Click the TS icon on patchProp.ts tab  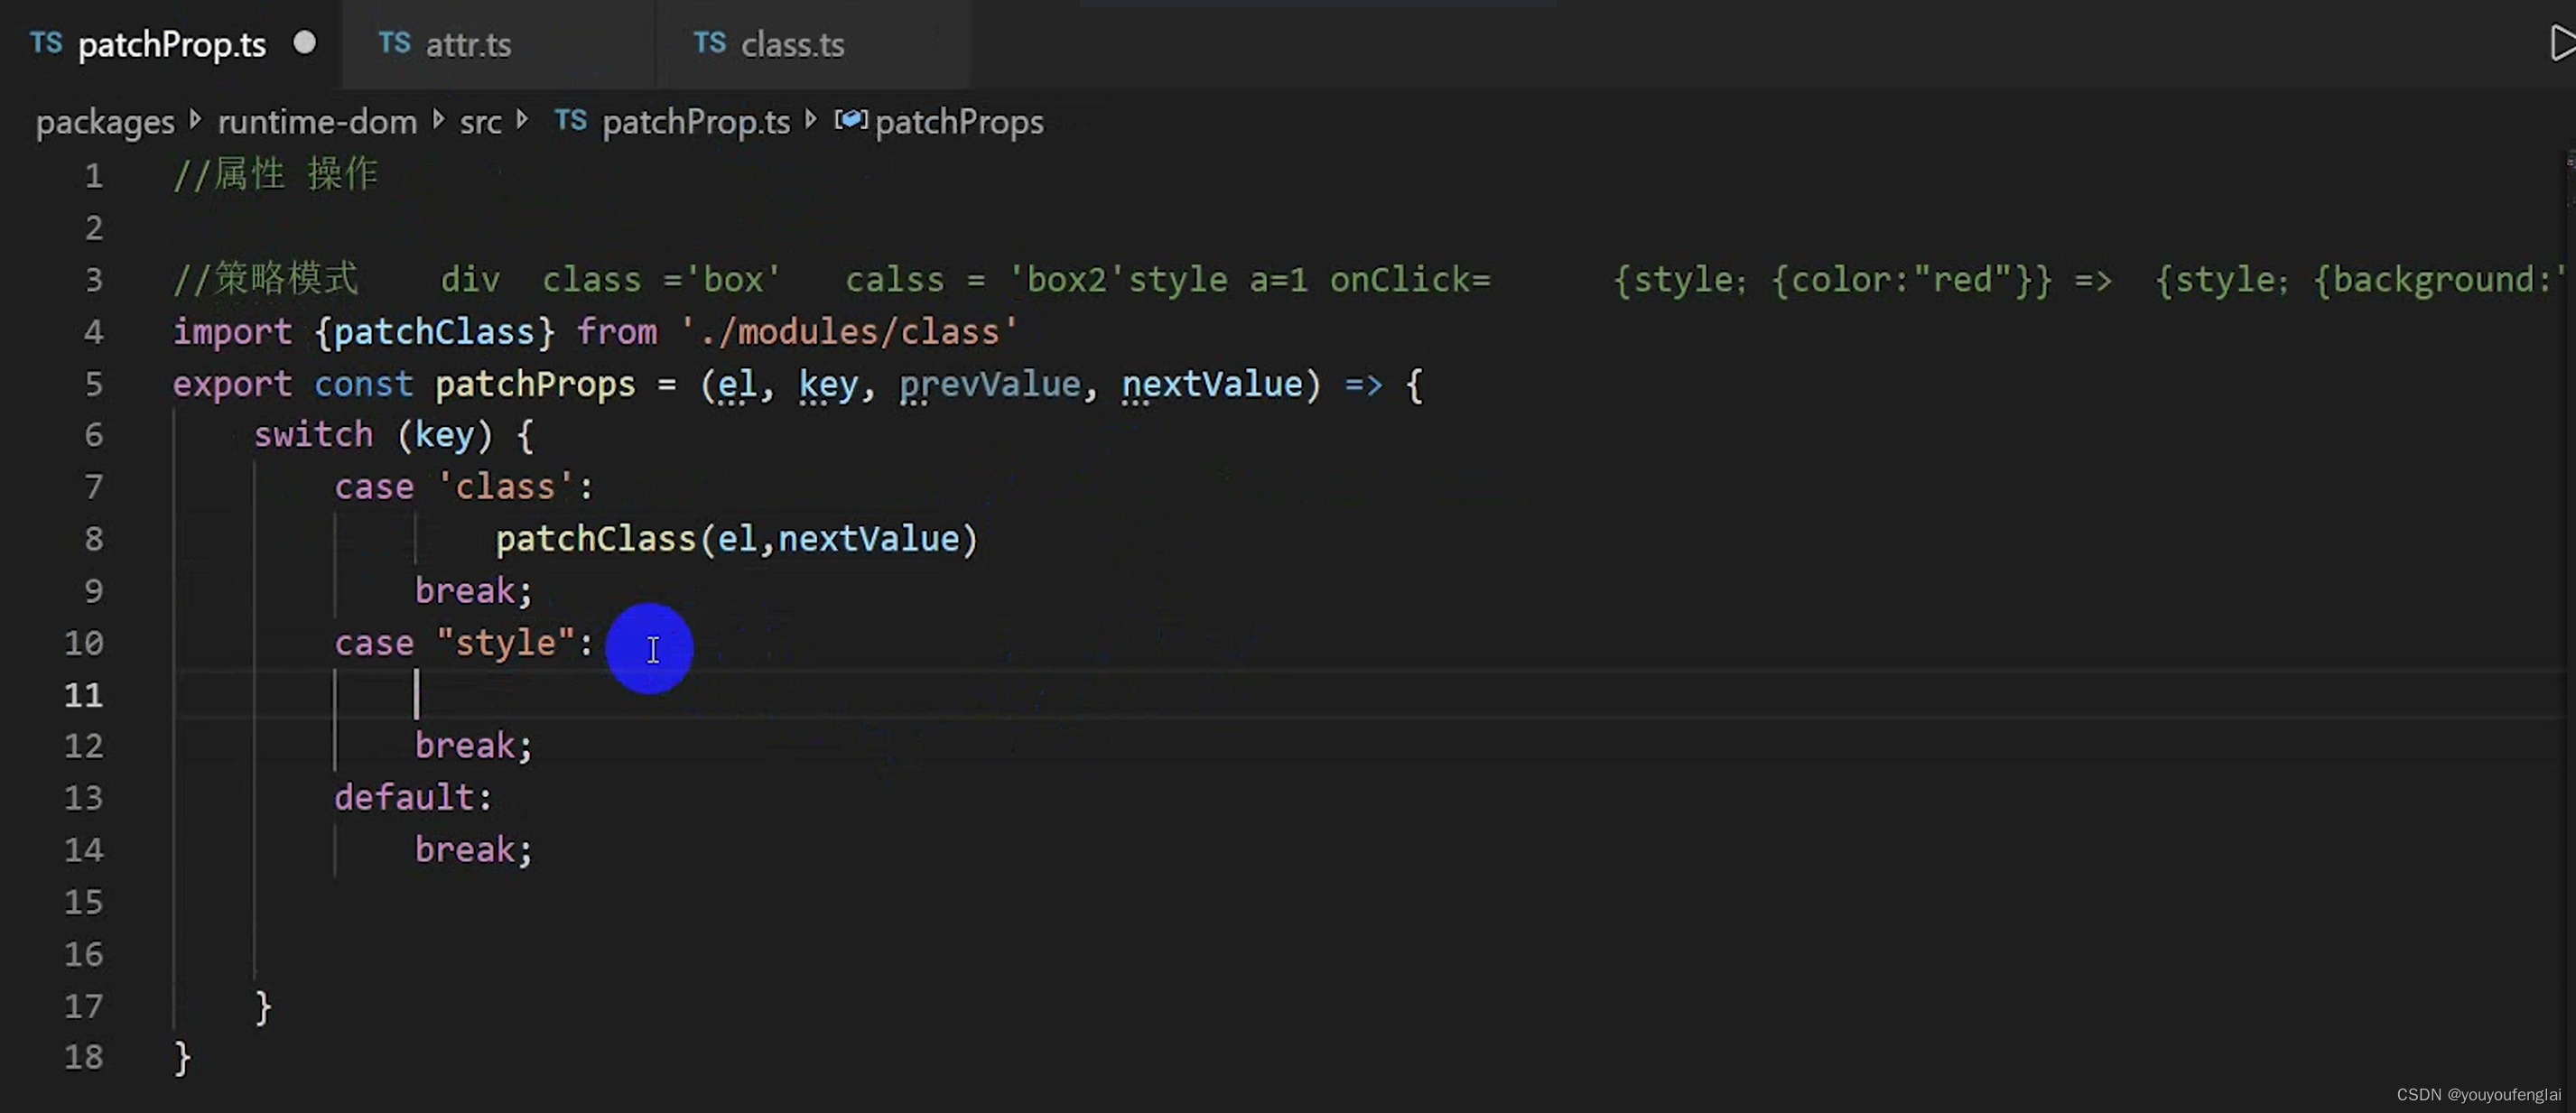pos(46,43)
